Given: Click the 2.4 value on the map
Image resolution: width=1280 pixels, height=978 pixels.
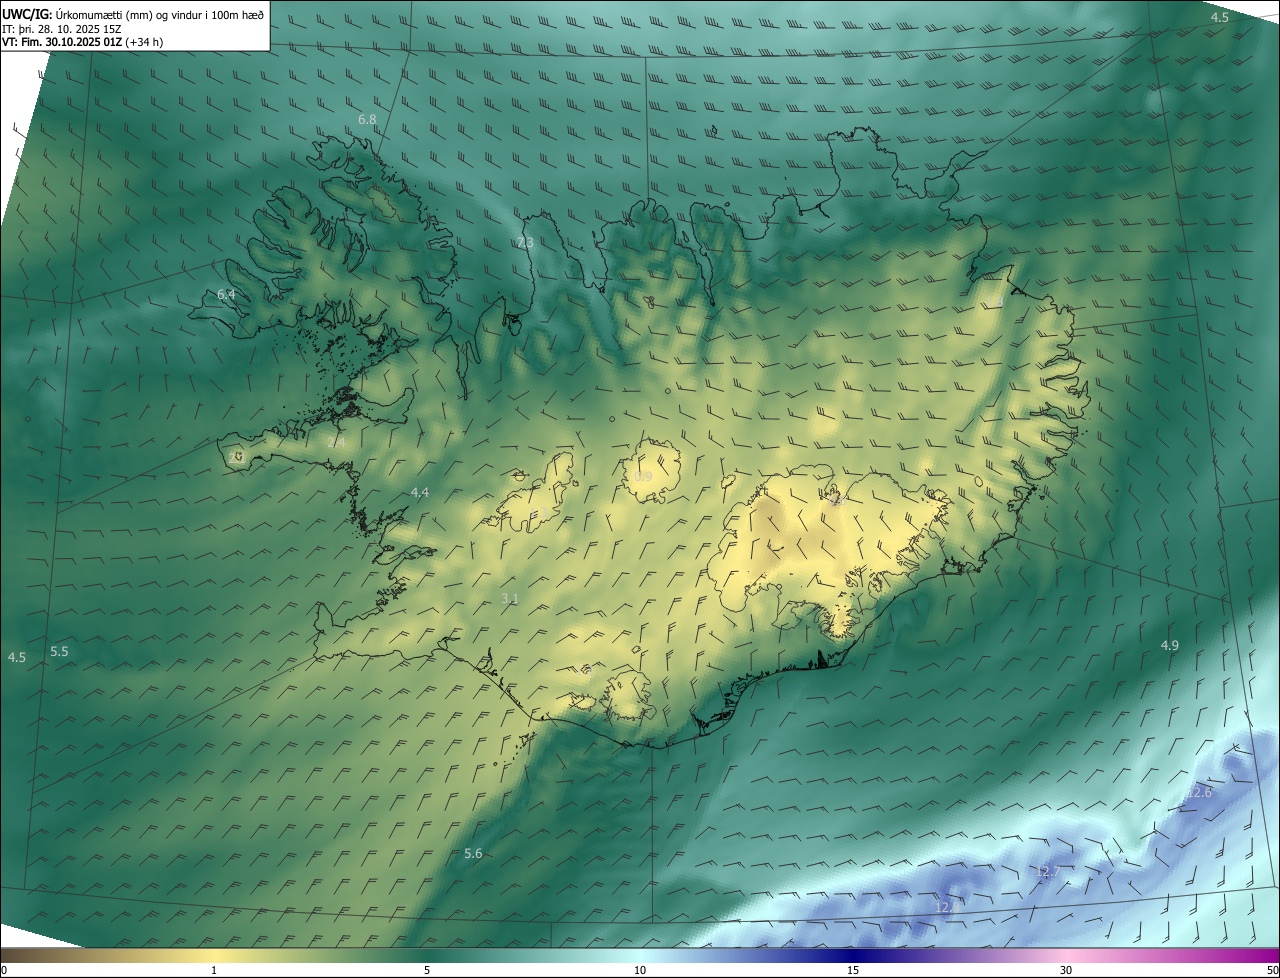Looking at the screenshot, I should coord(336,442).
